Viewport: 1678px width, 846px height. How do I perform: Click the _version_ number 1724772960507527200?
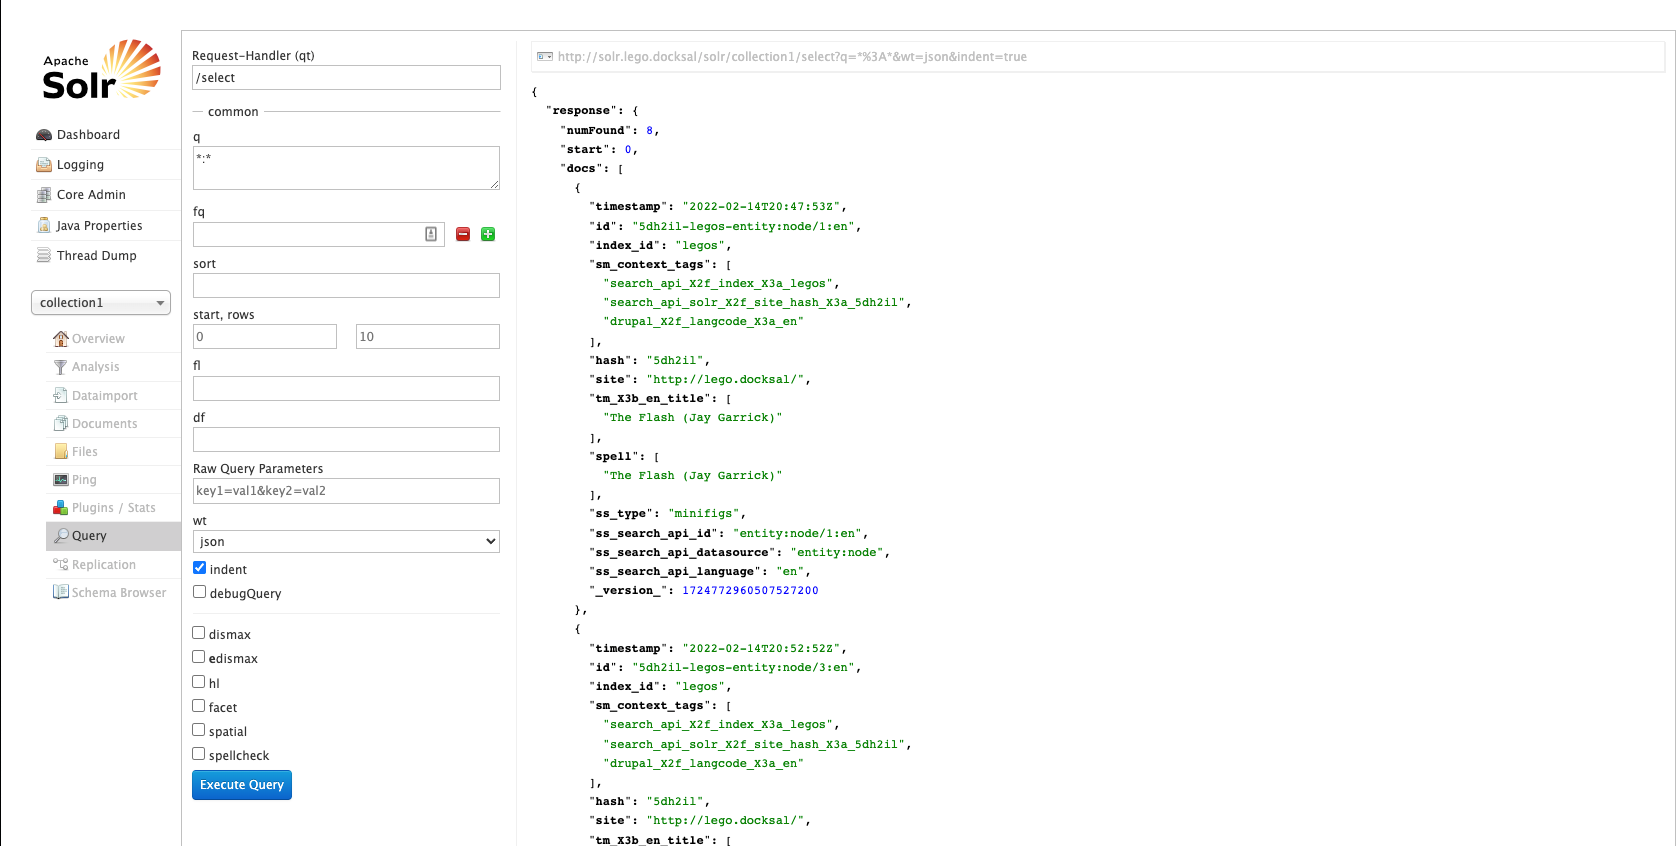[x=750, y=591]
